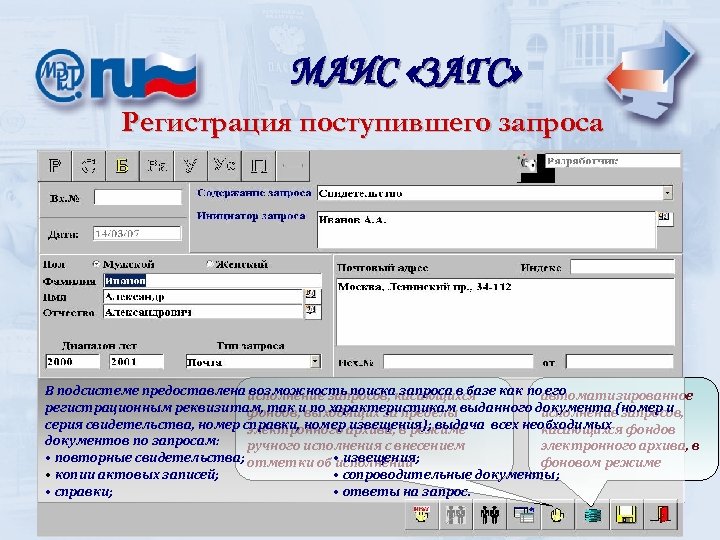Click the Почтовый адрес text area
This screenshot has height=540, width=720.
[506, 311]
